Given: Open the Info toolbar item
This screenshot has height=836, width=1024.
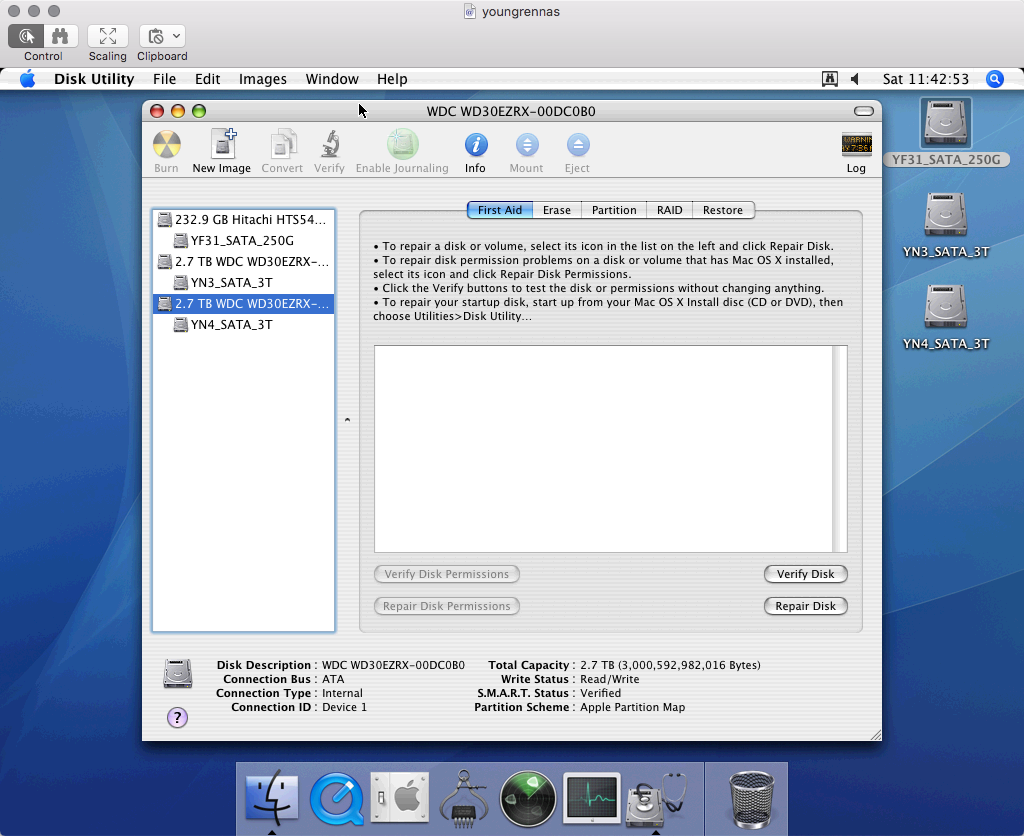Looking at the screenshot, I should pos(475,152).
